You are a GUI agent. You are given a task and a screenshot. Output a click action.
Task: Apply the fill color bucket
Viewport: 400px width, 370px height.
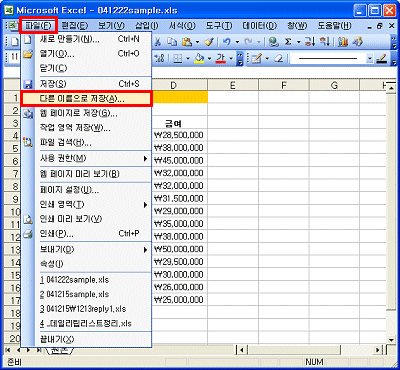coord(199,59)
